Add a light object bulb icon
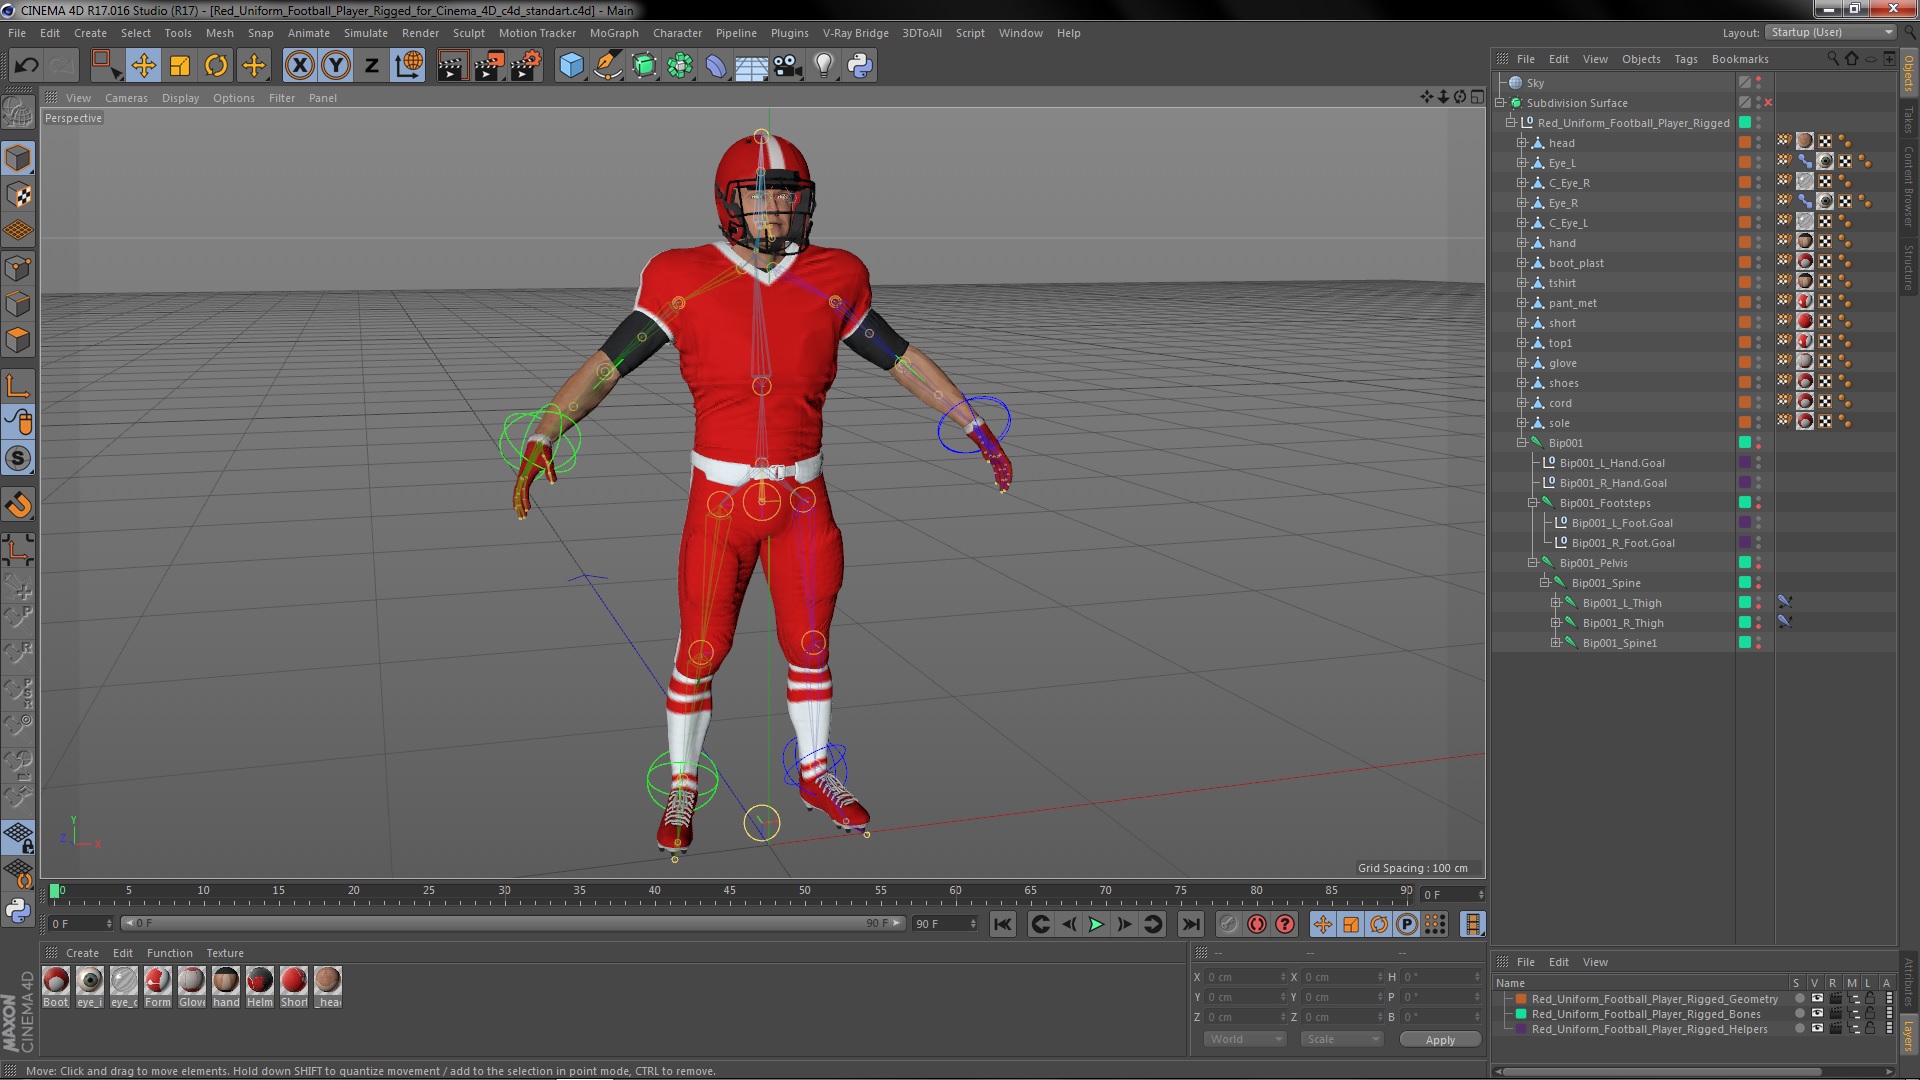The width and height of the screenshot is (1920, 1080). click(x=824, y=66)
